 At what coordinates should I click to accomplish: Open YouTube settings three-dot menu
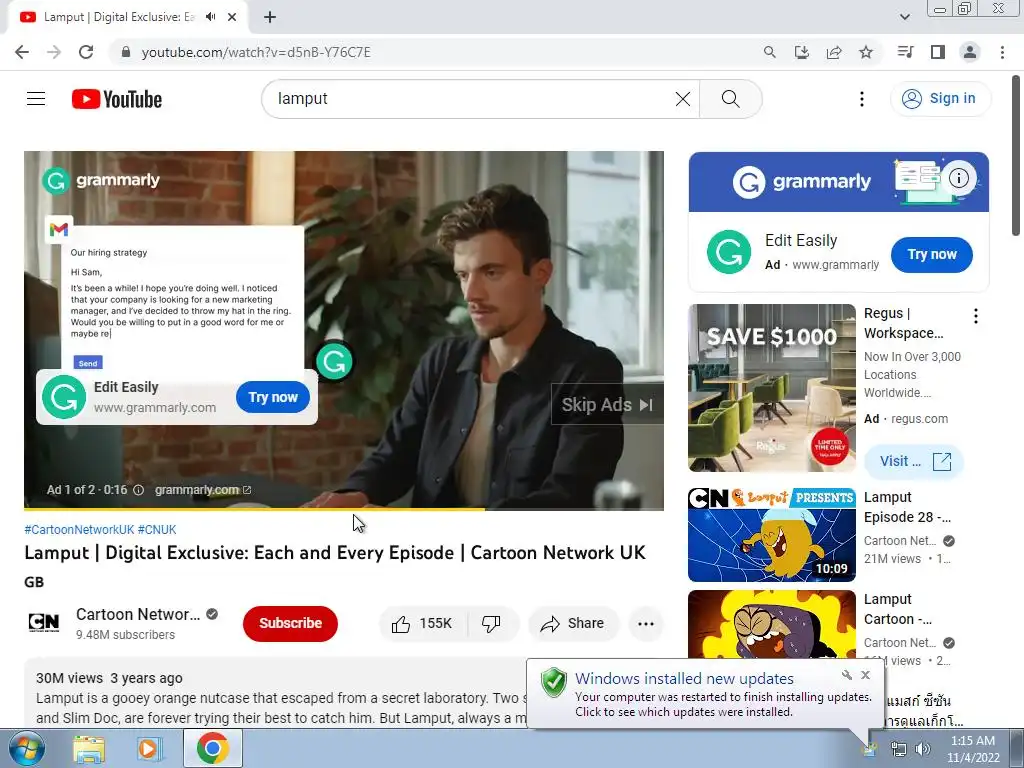862,99
